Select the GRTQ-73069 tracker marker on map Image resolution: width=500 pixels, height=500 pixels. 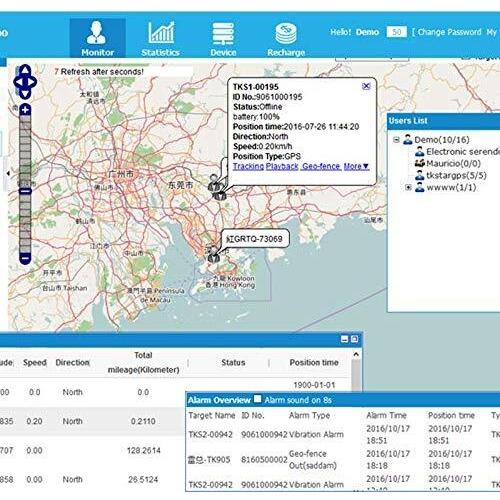[x=212, y=254]
